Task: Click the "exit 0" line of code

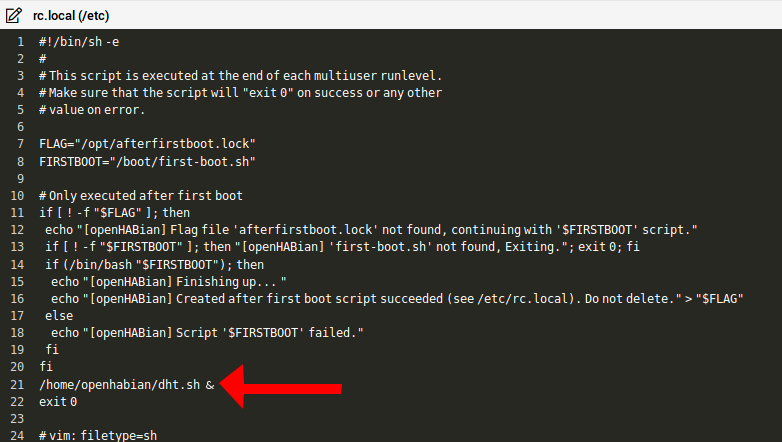Action: point(58,401)
